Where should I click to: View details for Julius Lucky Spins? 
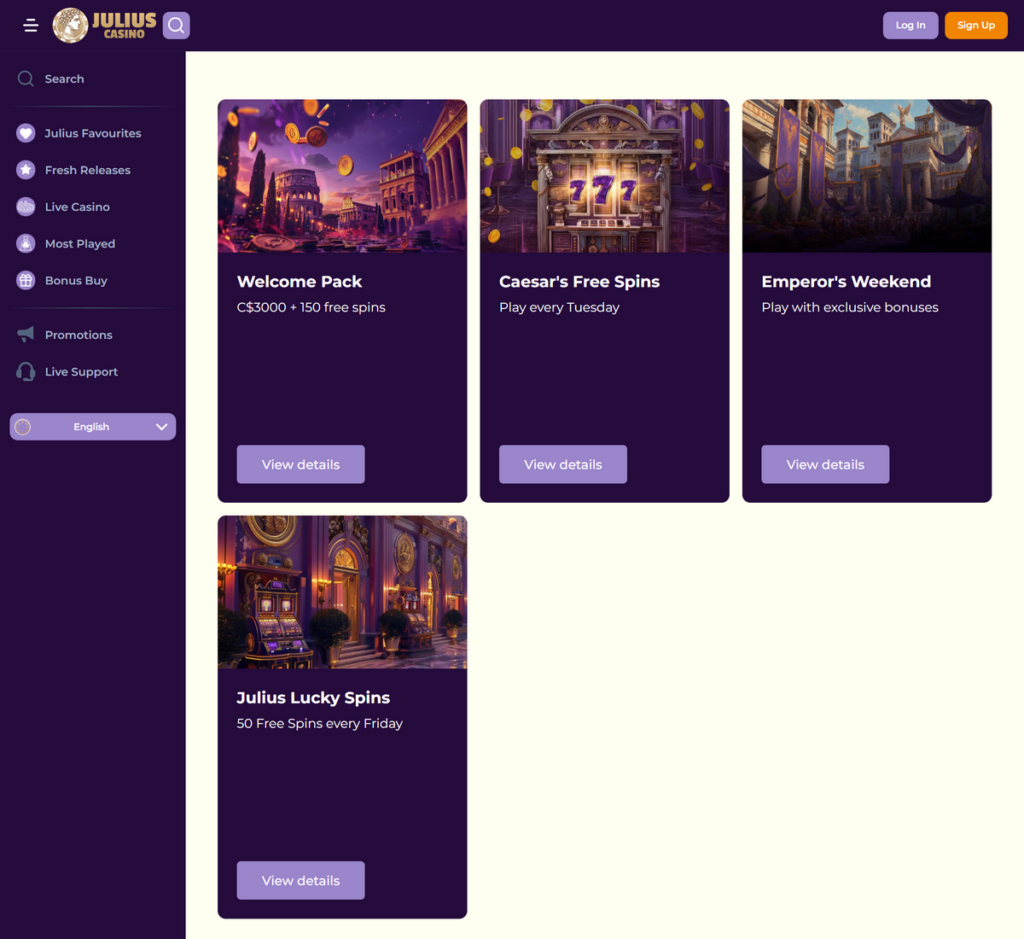[300, 881]
